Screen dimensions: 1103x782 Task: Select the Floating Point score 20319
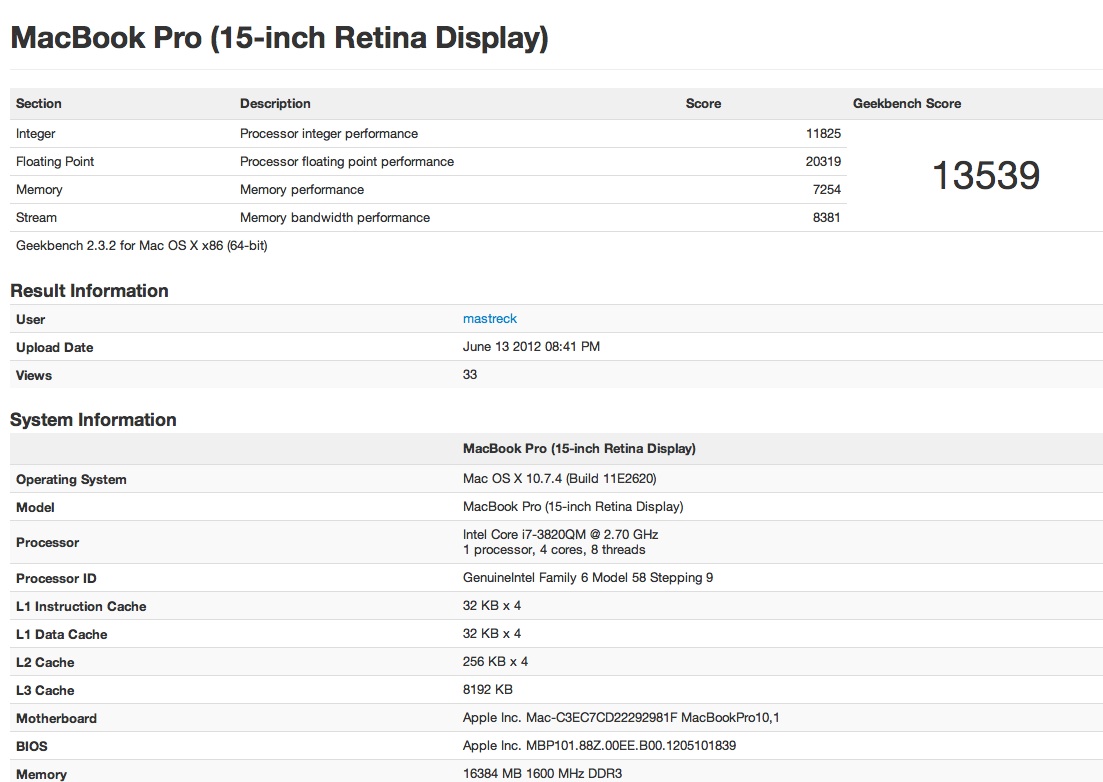[x=823, y=162]
